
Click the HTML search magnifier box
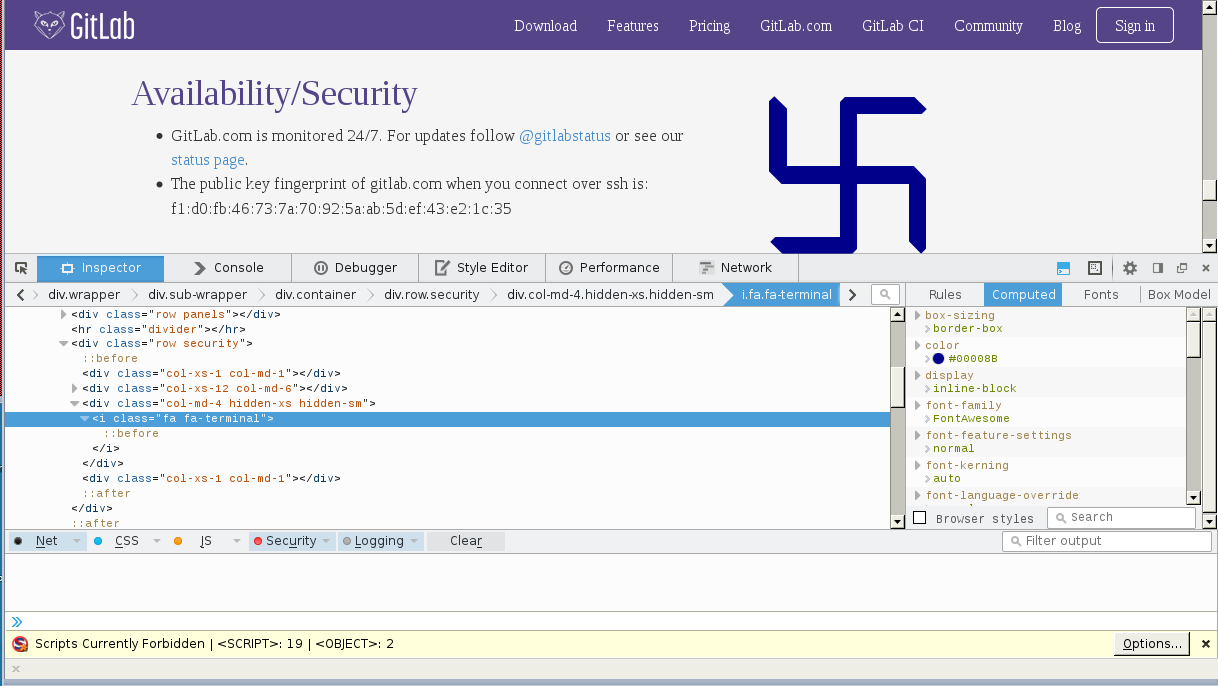[885, 294]
